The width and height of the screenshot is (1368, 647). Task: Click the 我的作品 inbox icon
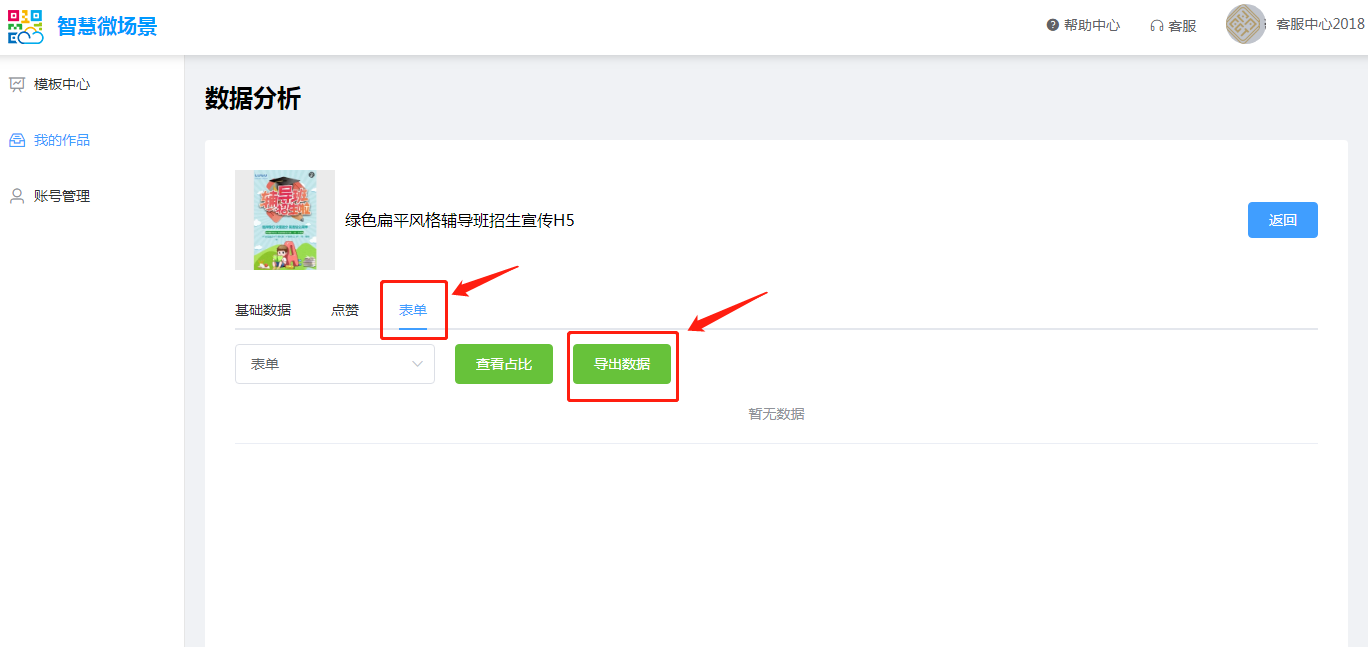[17, 141]
